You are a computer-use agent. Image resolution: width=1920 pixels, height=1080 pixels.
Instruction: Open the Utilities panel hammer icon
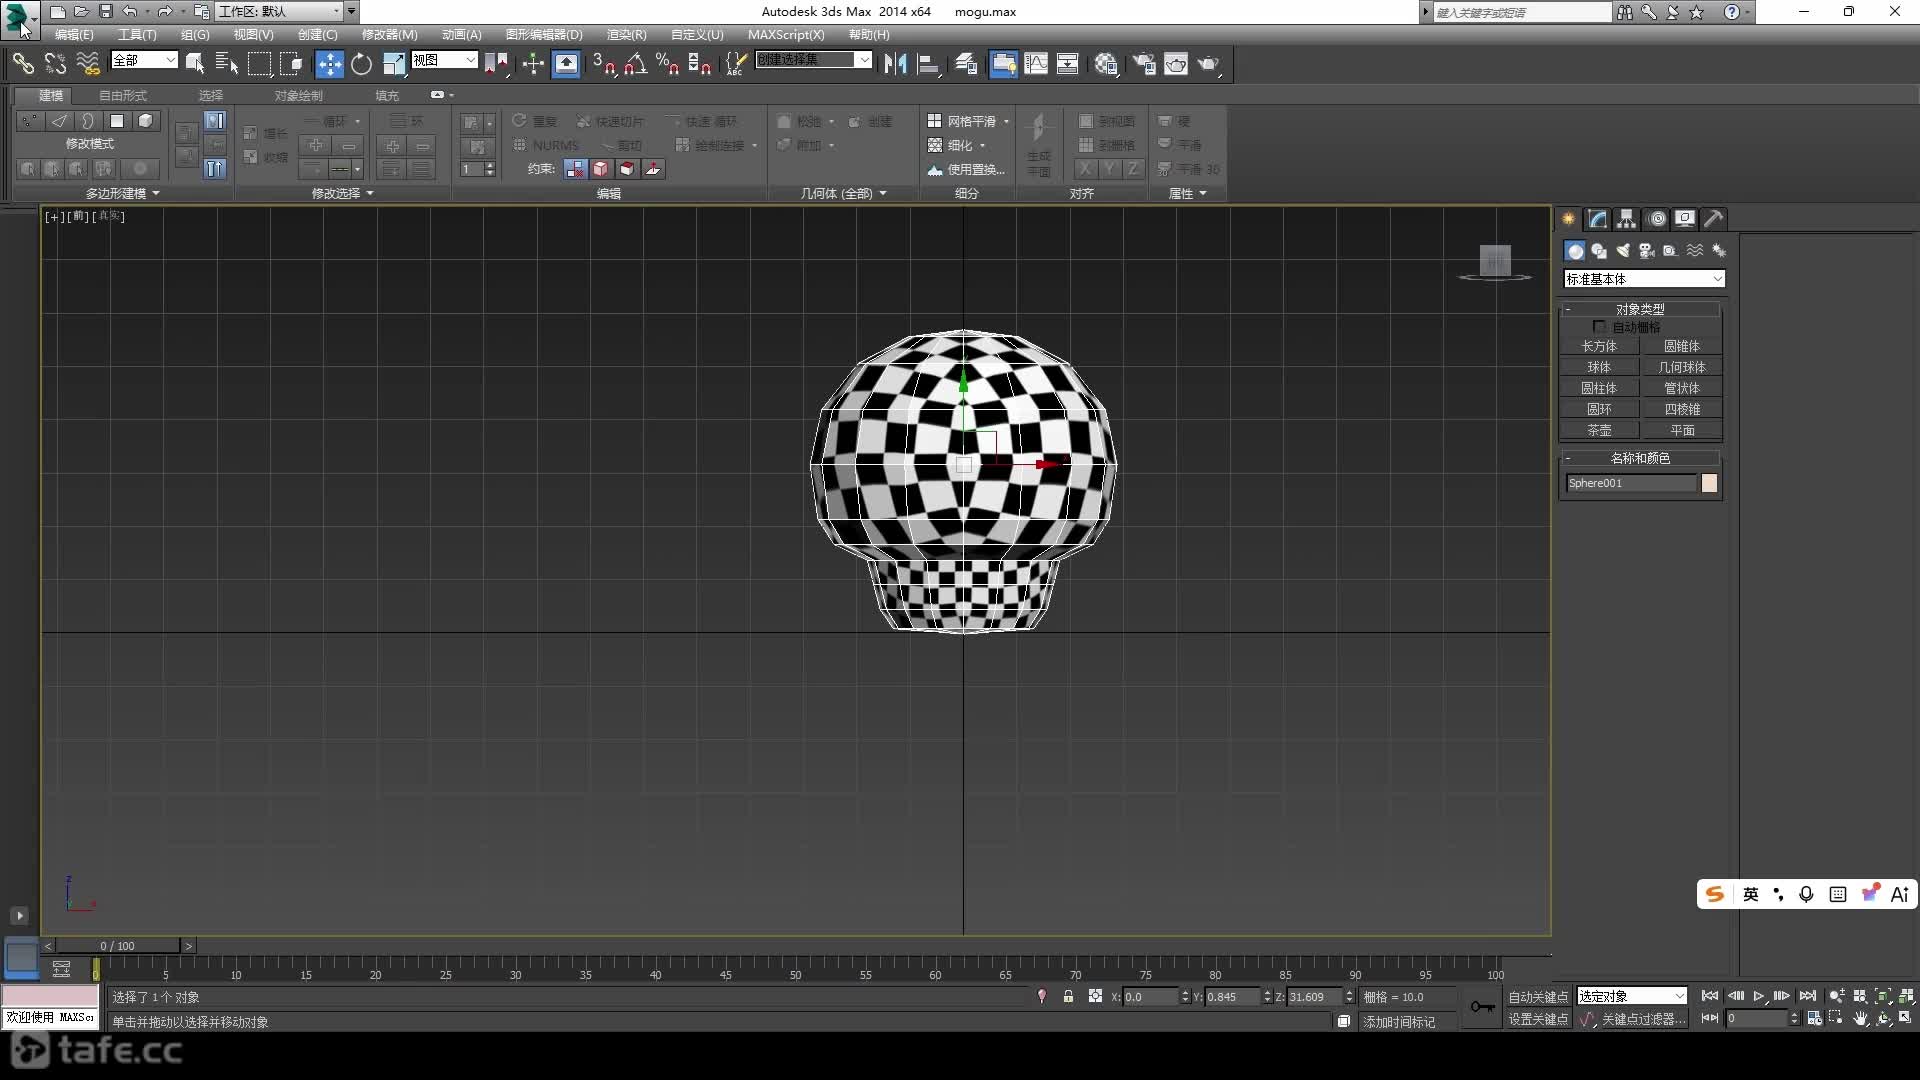click(x=1714, y=218)
